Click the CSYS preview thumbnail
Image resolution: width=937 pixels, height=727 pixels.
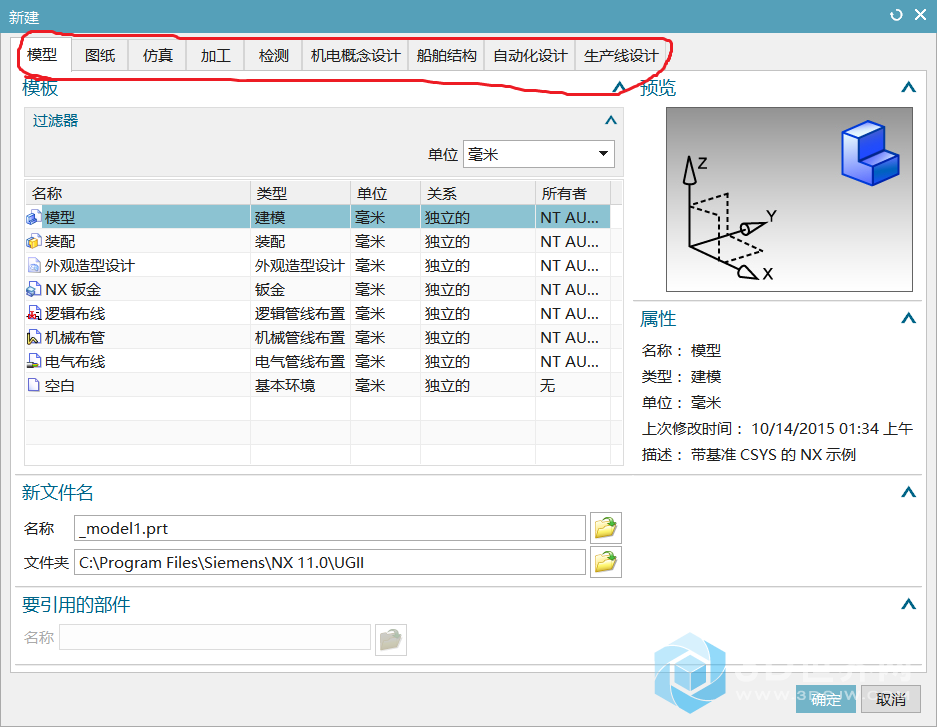click(789, 199)
